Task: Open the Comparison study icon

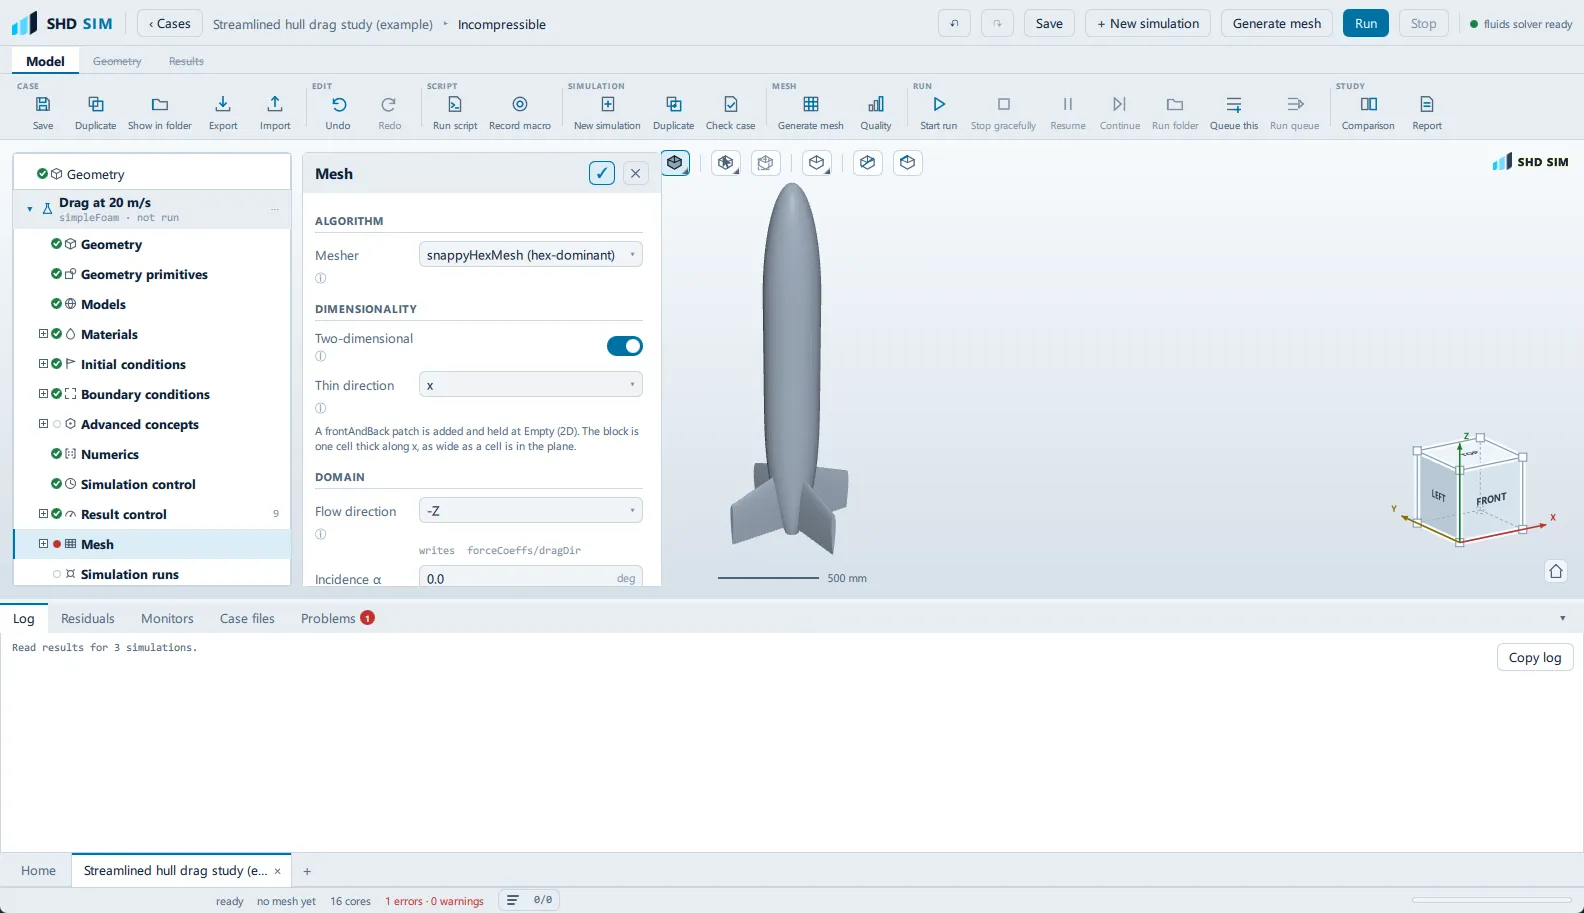Action: (1368, 104)
